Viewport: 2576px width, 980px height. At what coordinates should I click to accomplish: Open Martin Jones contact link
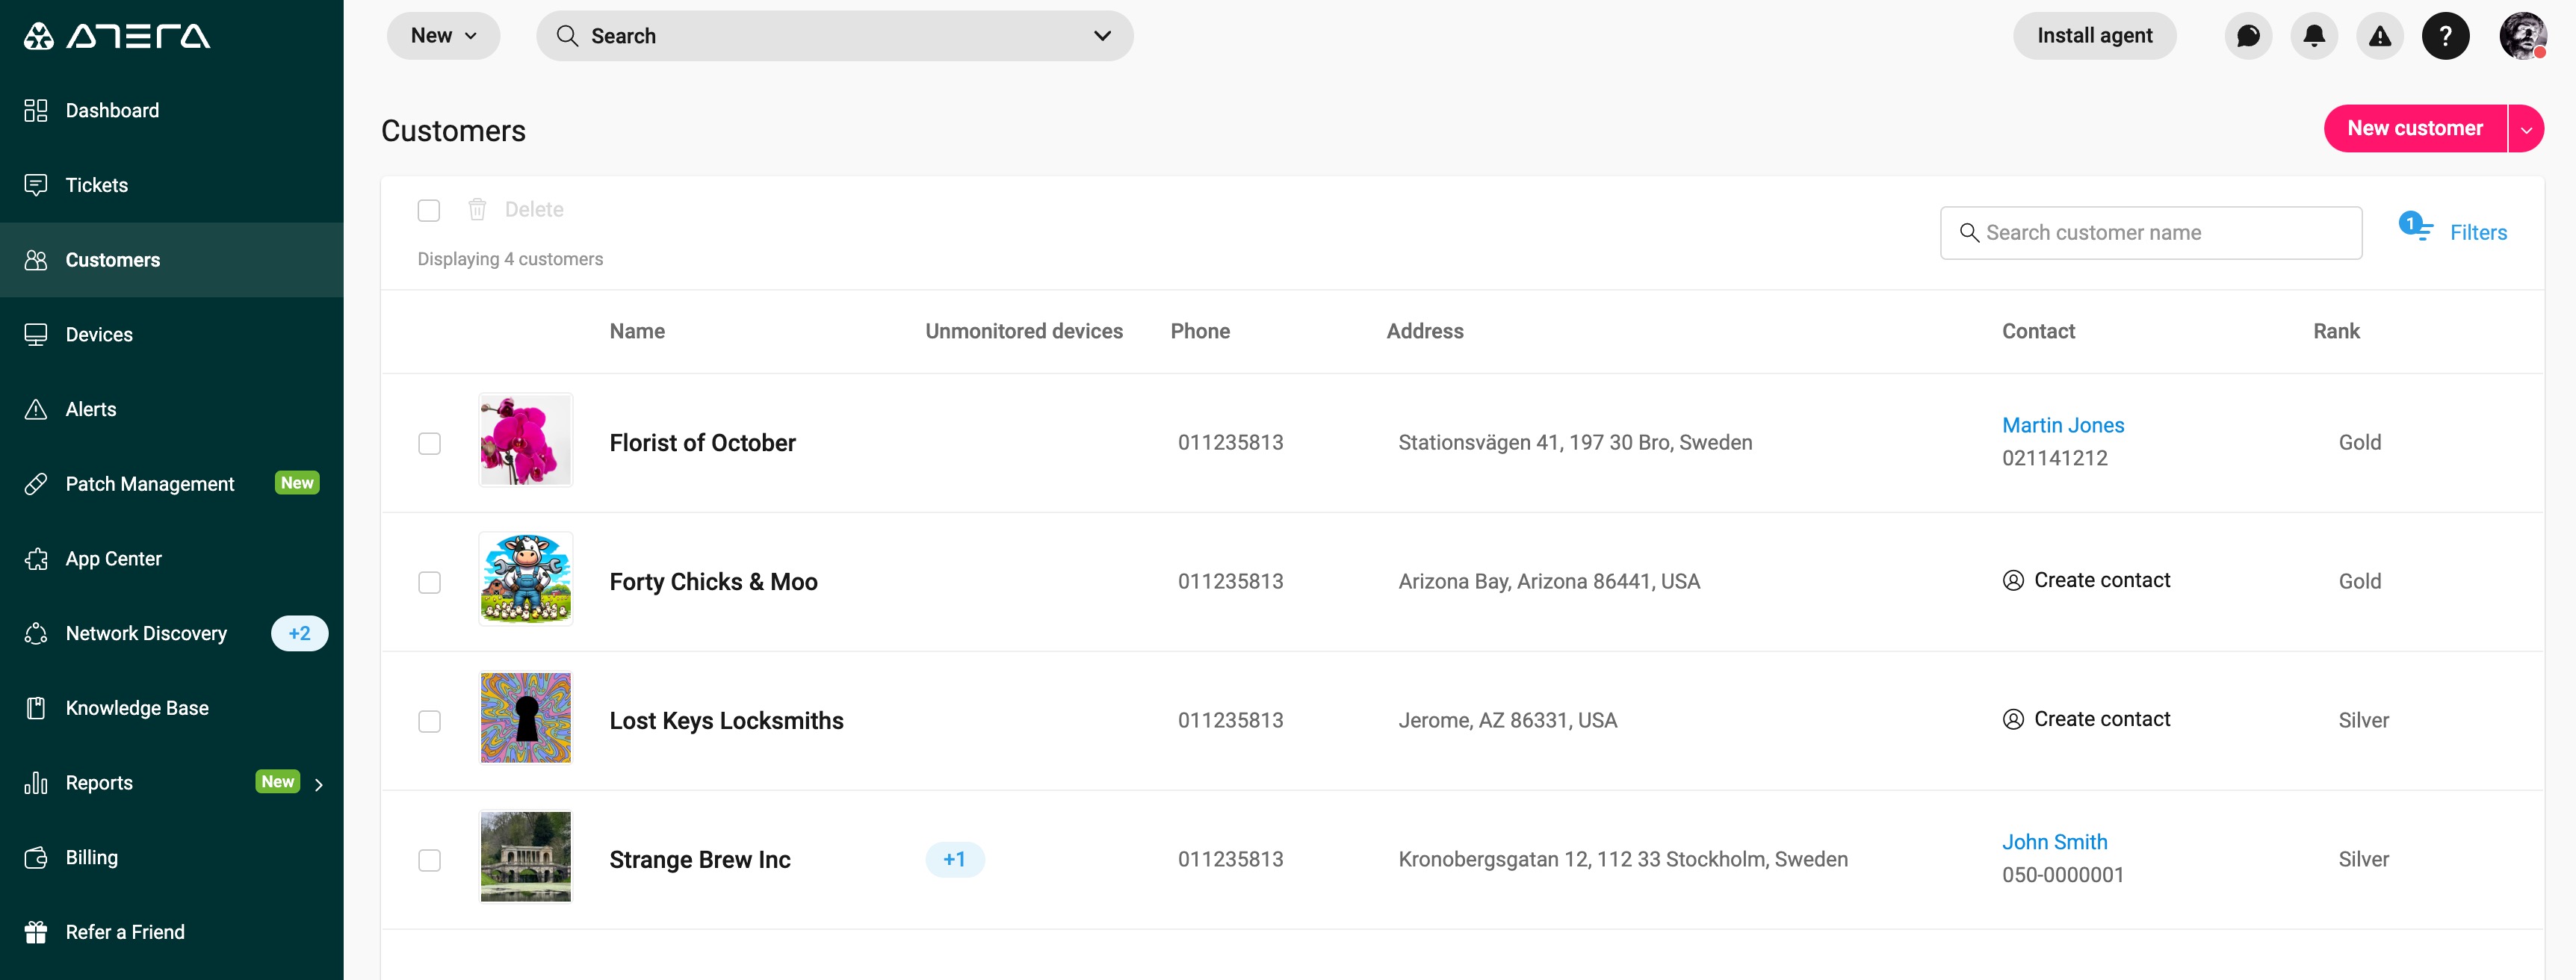click(x=2063, y=425)
